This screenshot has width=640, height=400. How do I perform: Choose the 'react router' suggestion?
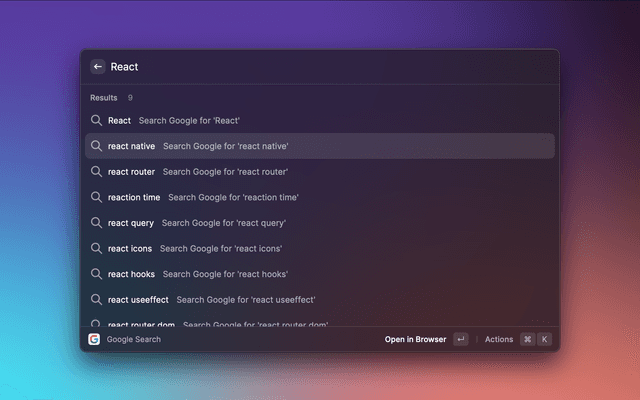click(x=320, y=171)
